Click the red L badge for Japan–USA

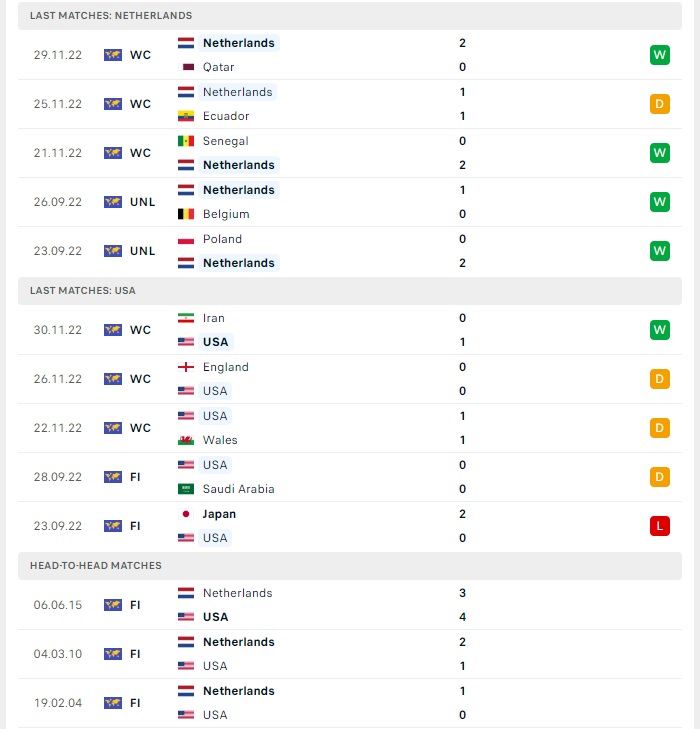tap(660, 526)
